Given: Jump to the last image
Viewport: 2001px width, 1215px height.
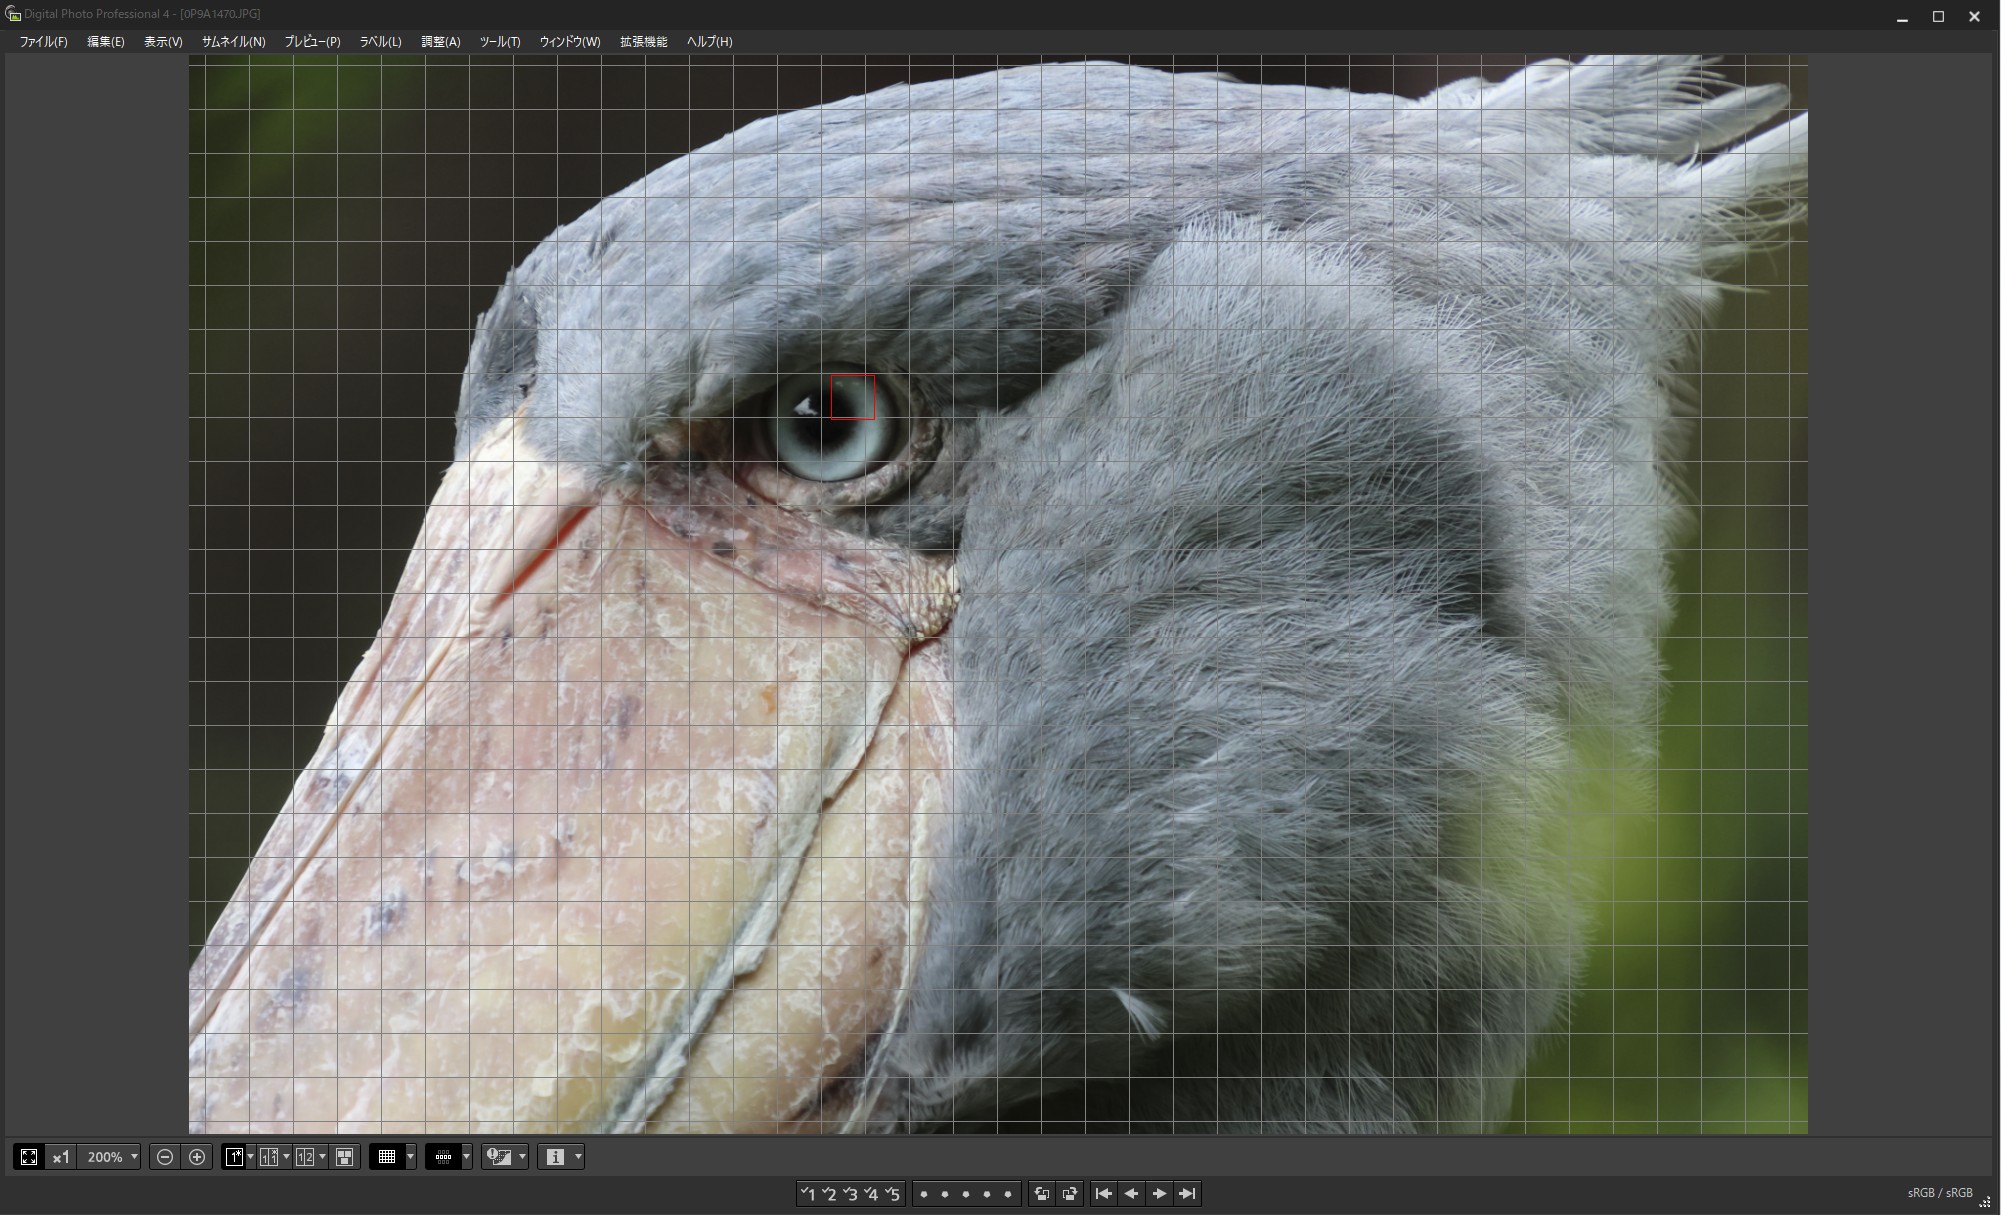Looking at the screenshot, I should [x=1187, y=1193].
